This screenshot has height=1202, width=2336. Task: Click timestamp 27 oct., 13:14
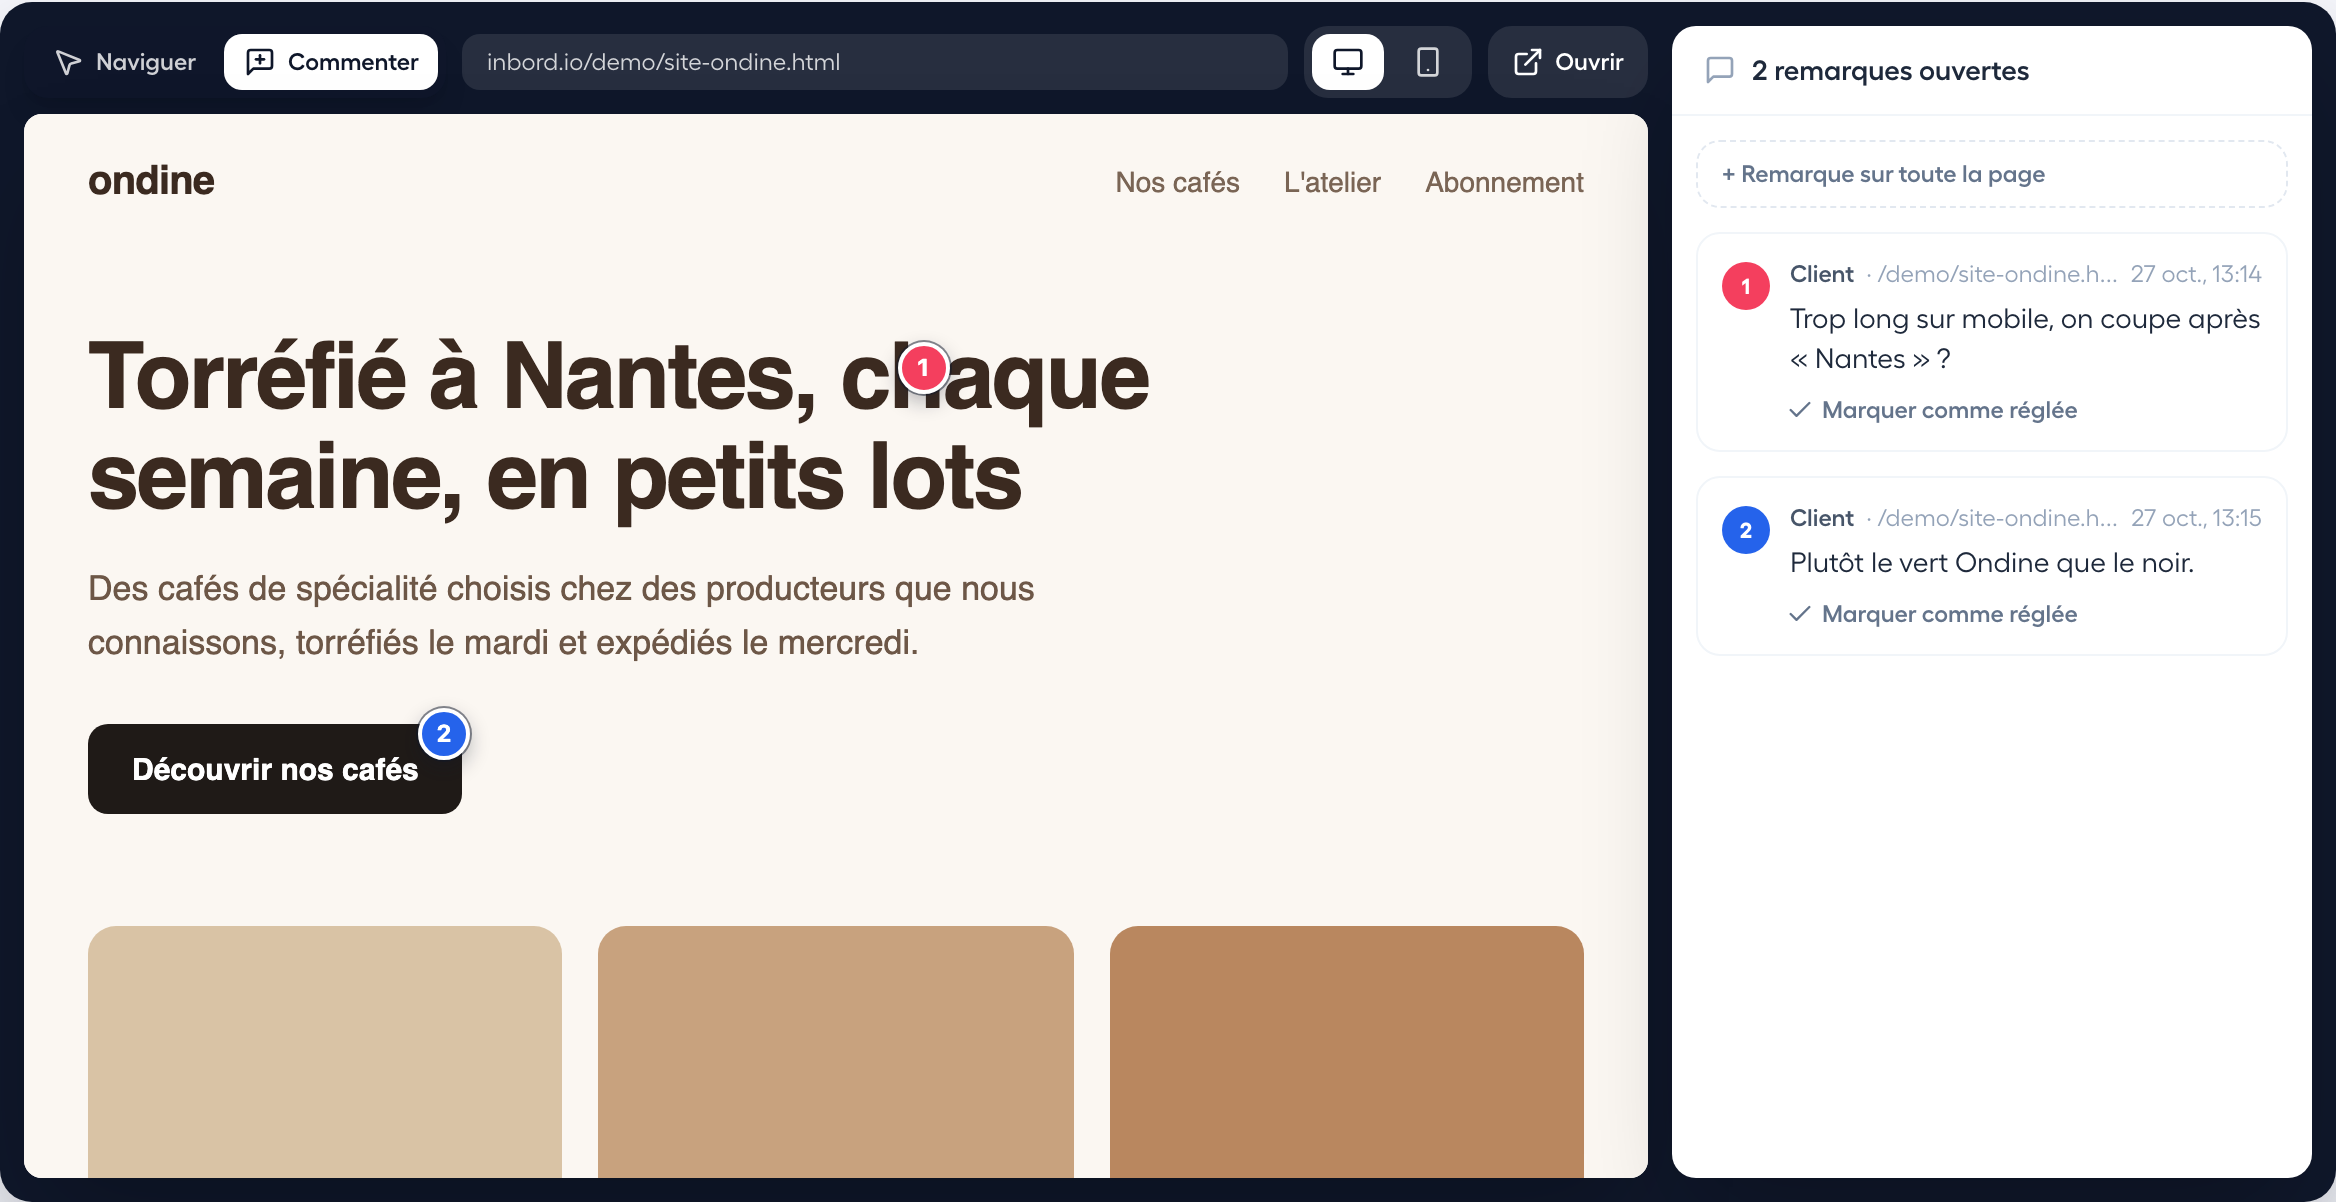pos(2196,274)
